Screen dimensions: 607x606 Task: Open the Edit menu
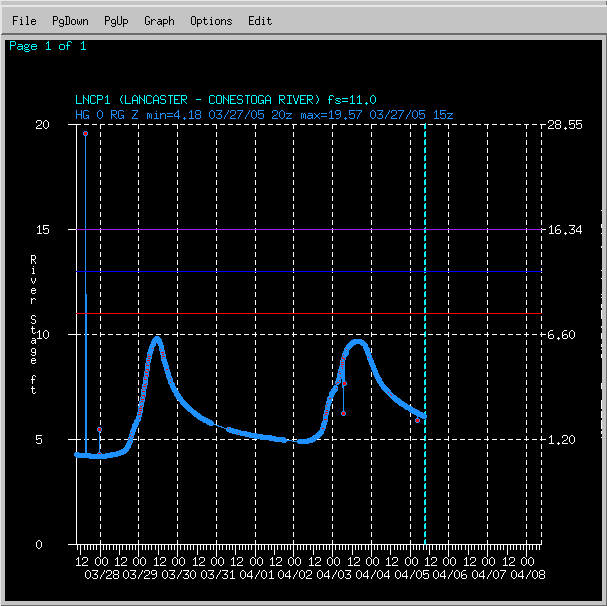260,21
